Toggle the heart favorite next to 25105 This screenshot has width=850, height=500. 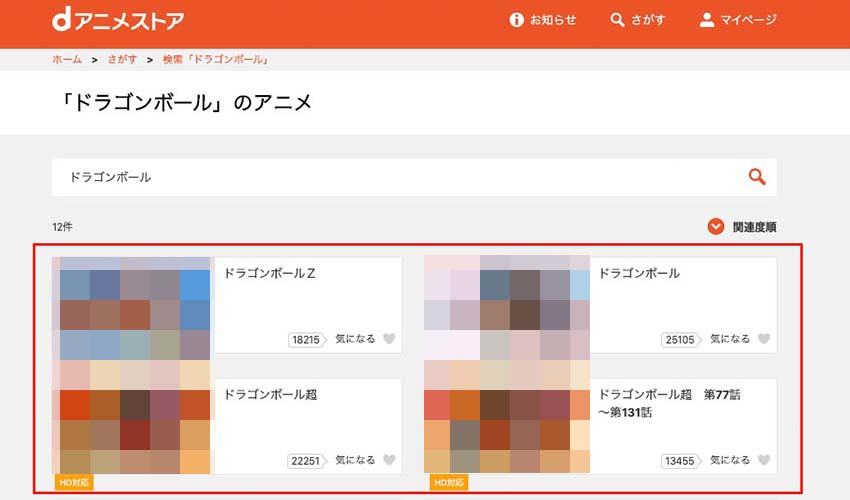pos(764,339)
